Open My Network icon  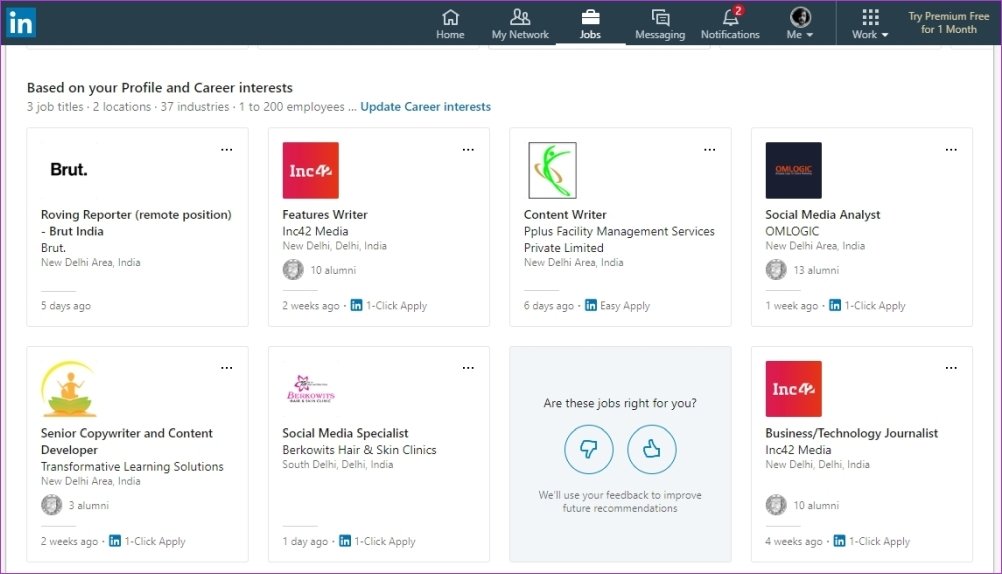[520, 17]
